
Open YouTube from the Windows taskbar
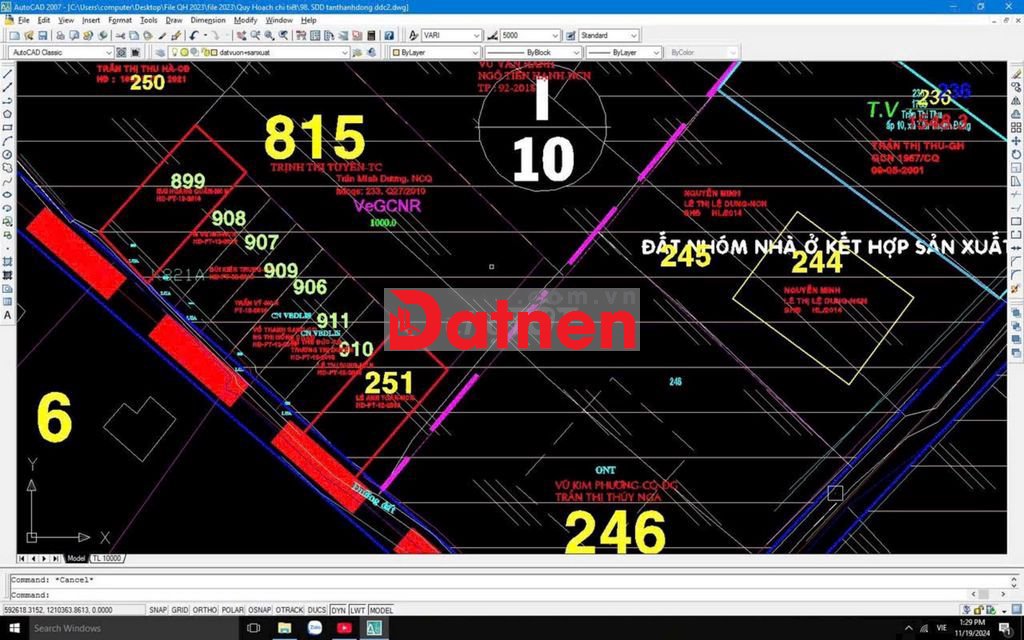tap(345, 628)
